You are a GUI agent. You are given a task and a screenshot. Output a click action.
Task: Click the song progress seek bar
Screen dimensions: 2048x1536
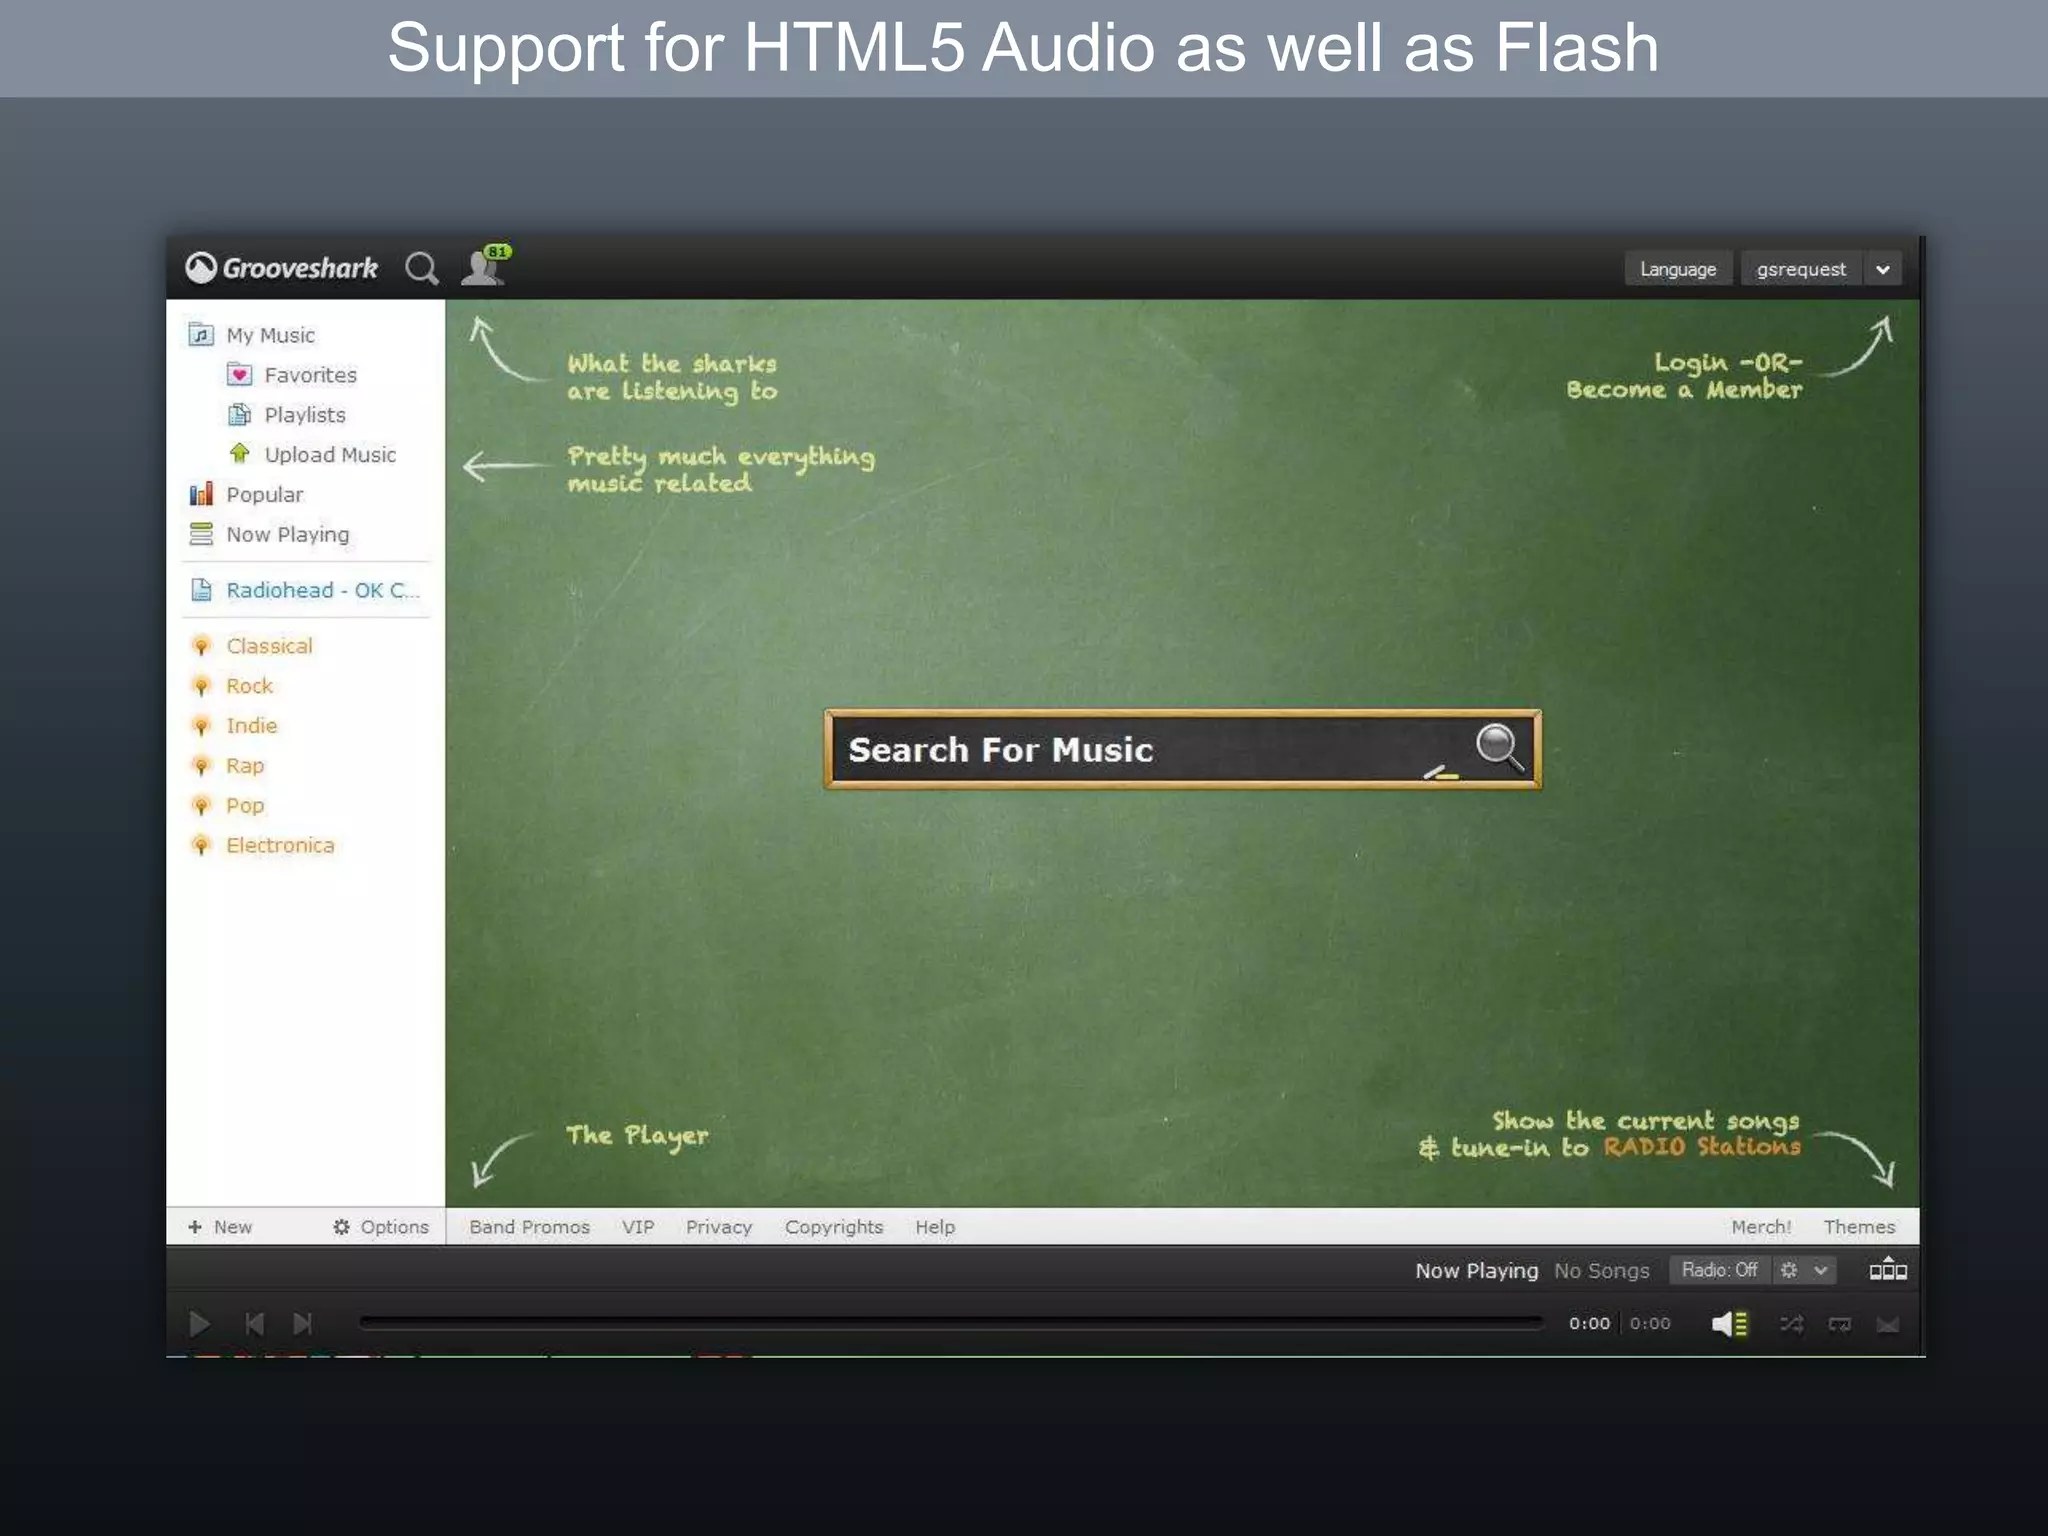pyautogui.click(x=952, y=1323)
